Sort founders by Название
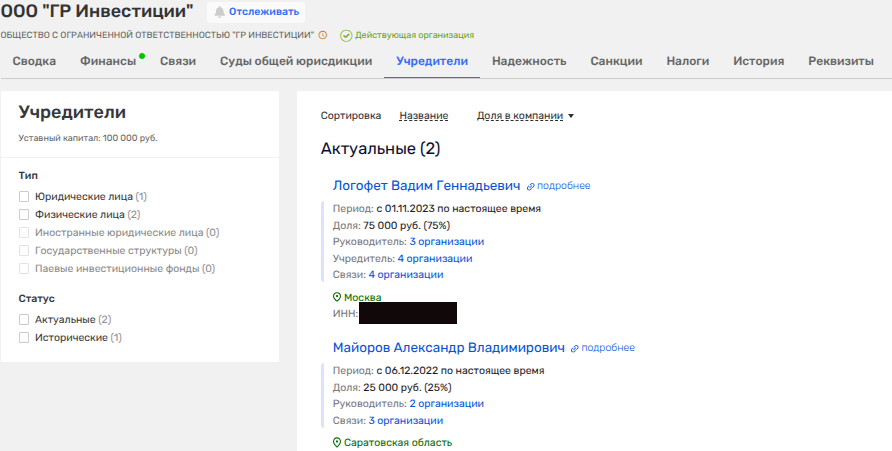The image size is (892, 451). tap(423, 116)
